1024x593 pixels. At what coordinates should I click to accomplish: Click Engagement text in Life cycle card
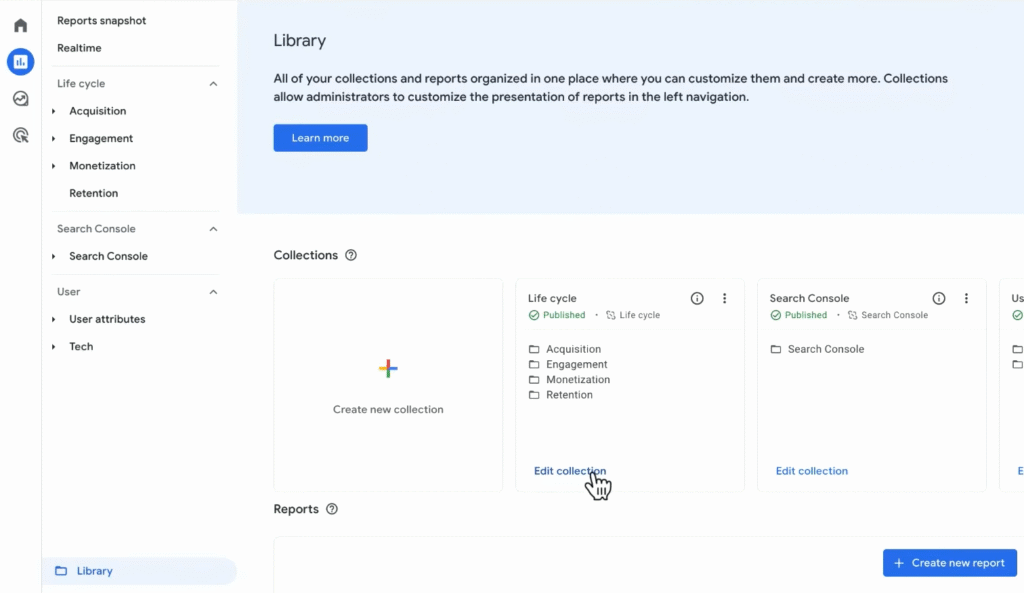tap(577, 364)
